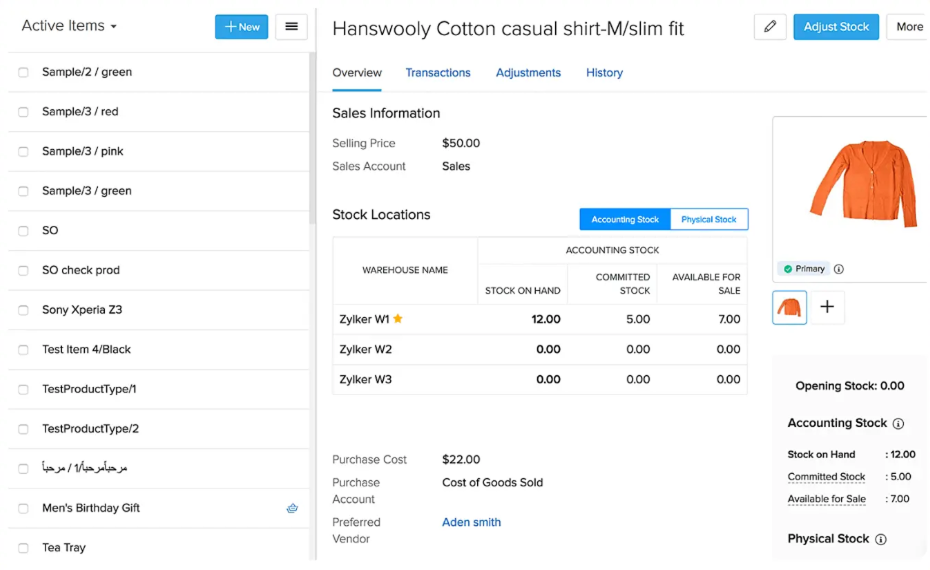This screenshot has width=930, height=570.
Task: Select the Sony Xperia Z3 checkbox
Action: (x=23, y=310)
